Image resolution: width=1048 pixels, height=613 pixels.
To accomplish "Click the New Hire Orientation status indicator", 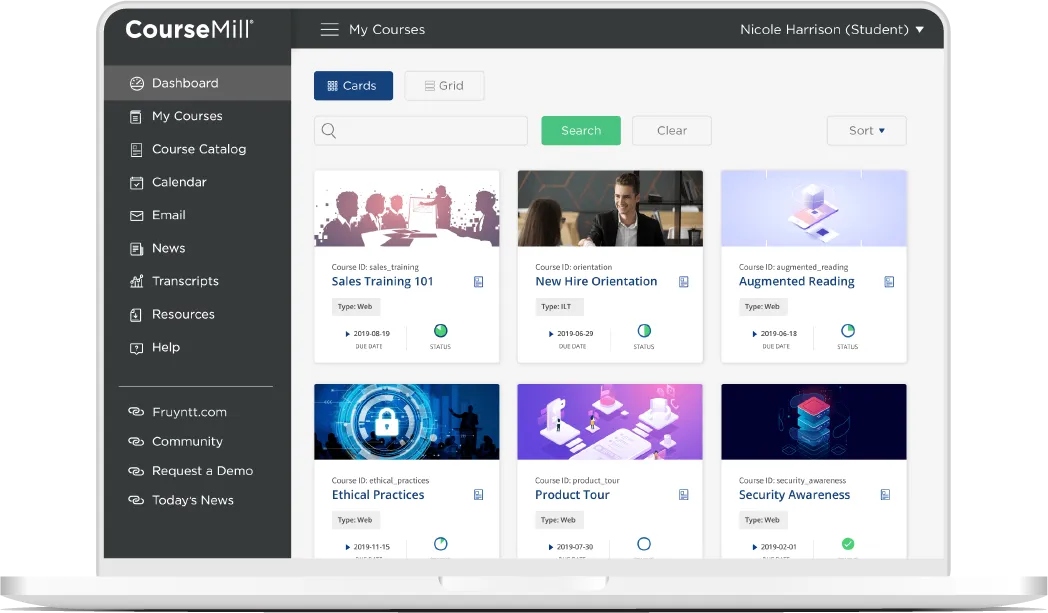I will (x=644, y=330).
